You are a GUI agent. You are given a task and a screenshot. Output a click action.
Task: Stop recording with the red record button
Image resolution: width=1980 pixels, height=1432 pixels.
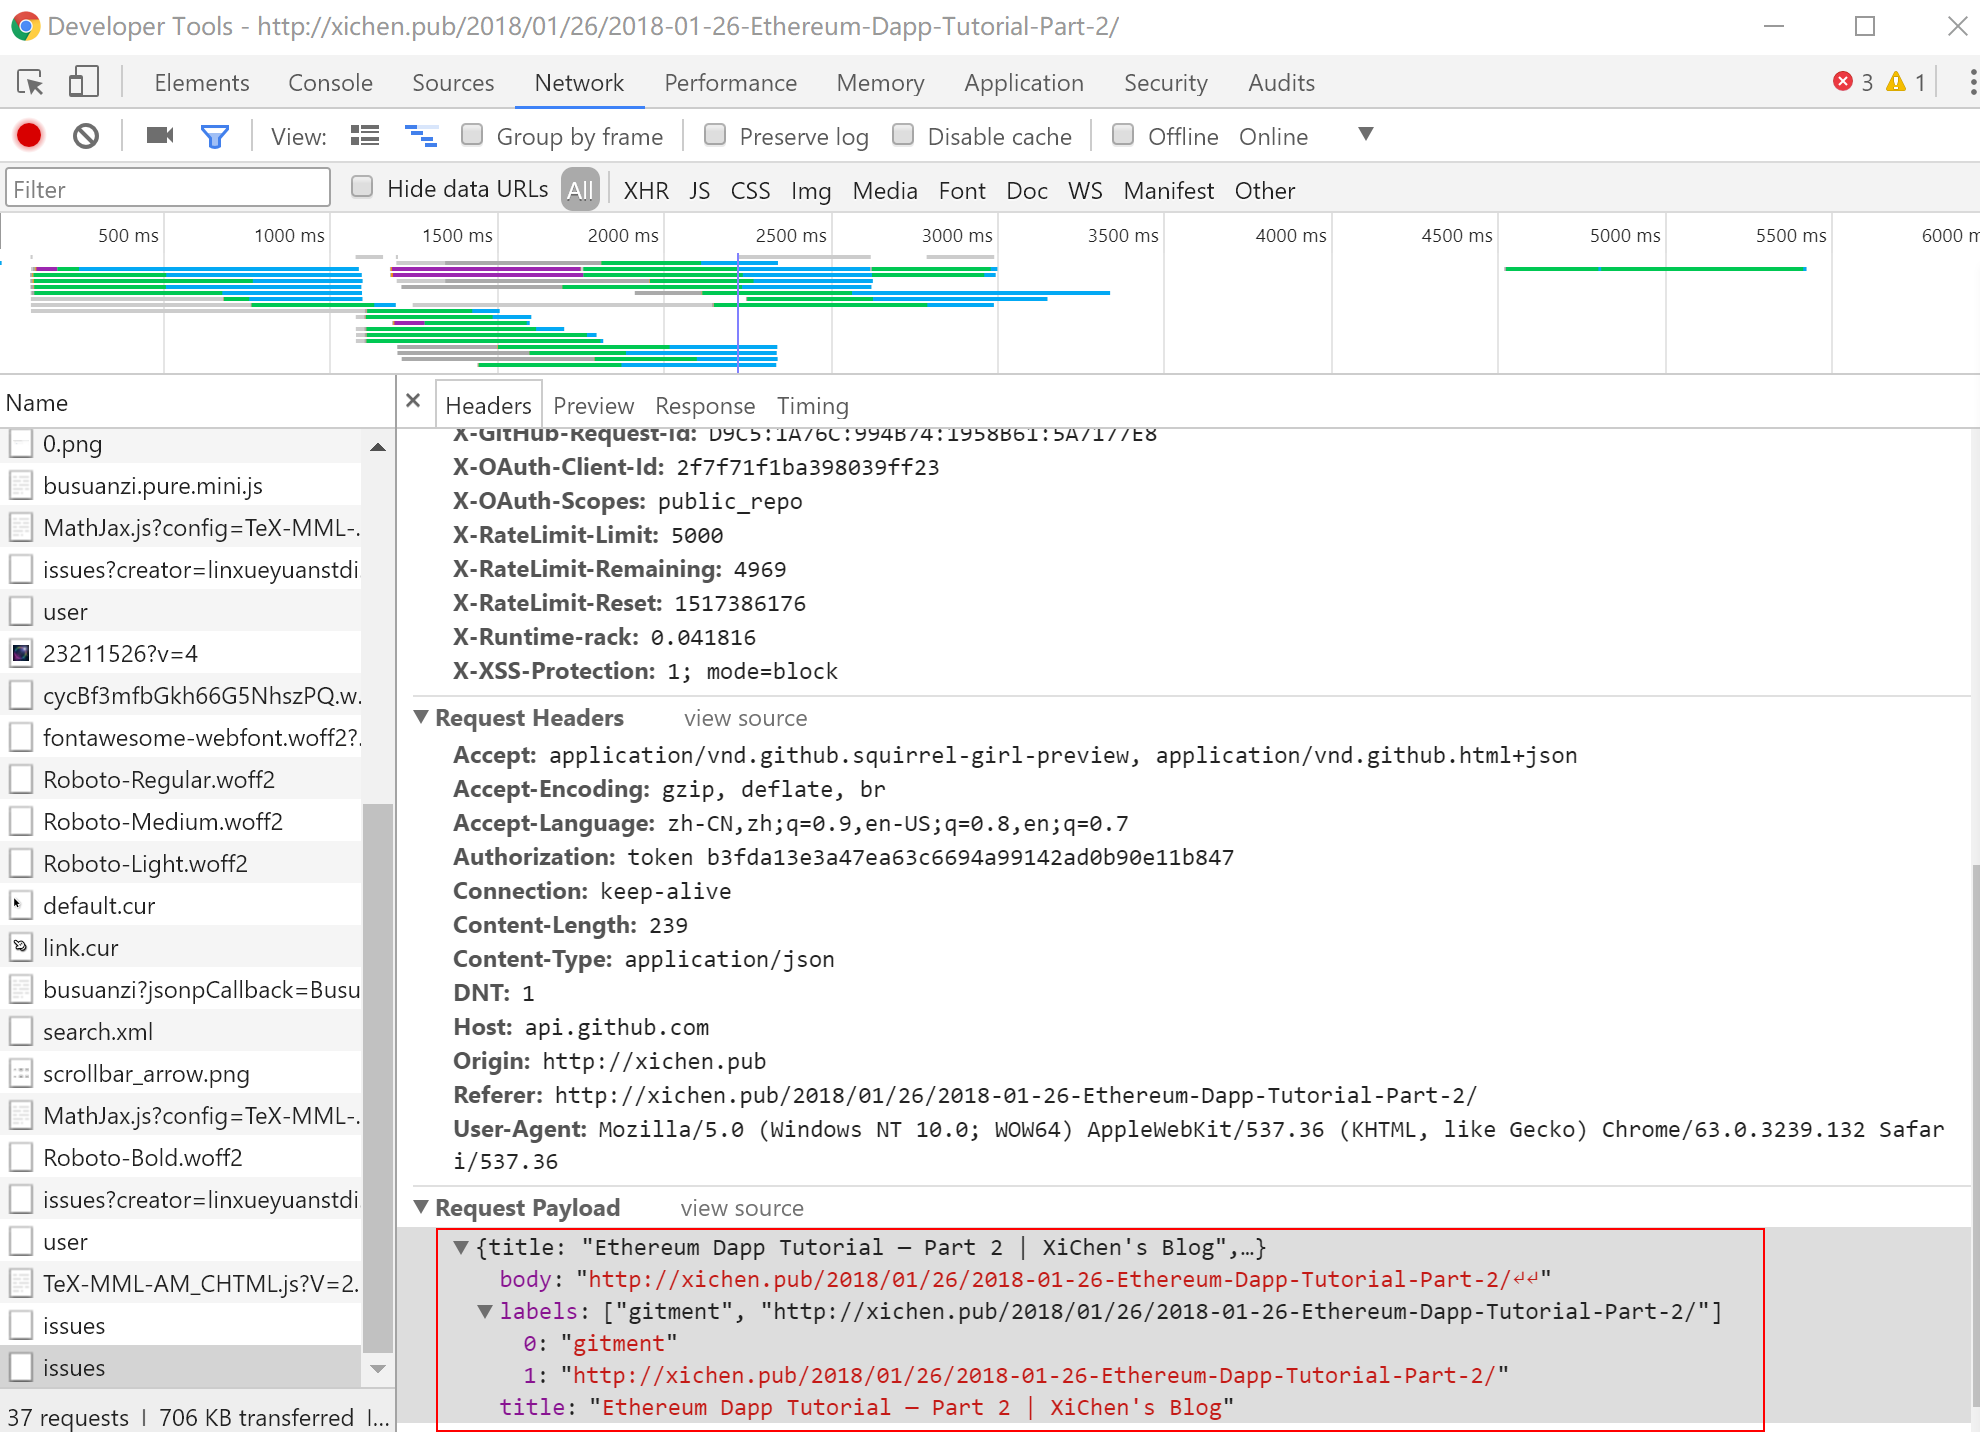[29, 135]
